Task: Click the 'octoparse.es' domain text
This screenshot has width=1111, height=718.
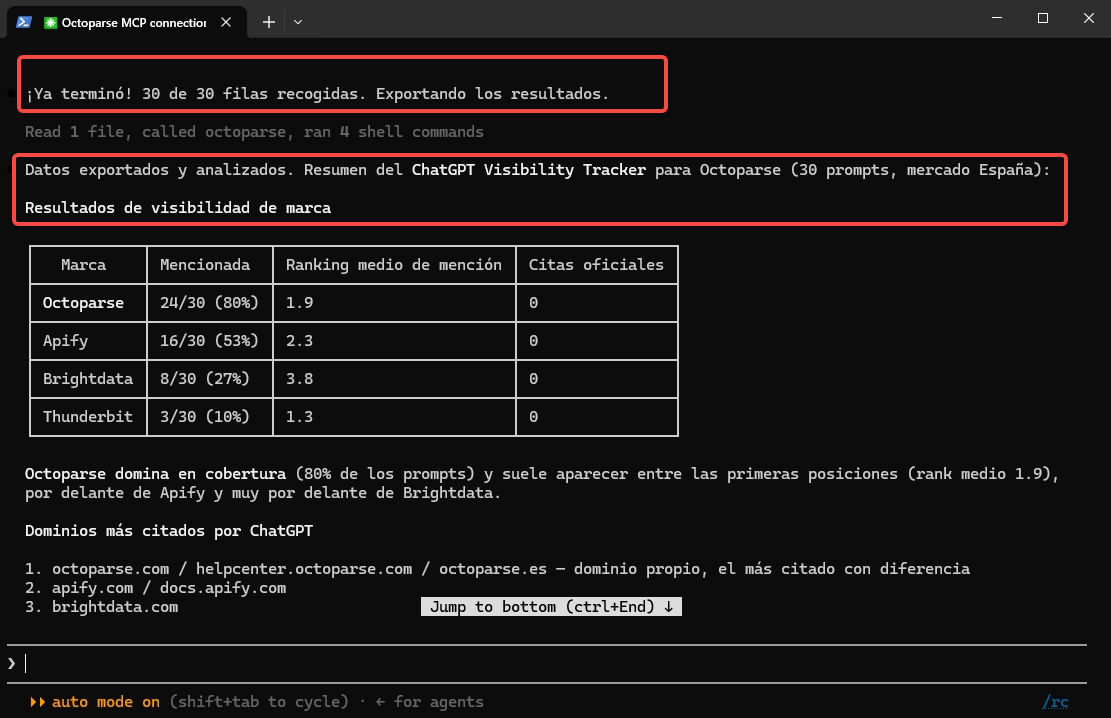Action: point(493,569)
